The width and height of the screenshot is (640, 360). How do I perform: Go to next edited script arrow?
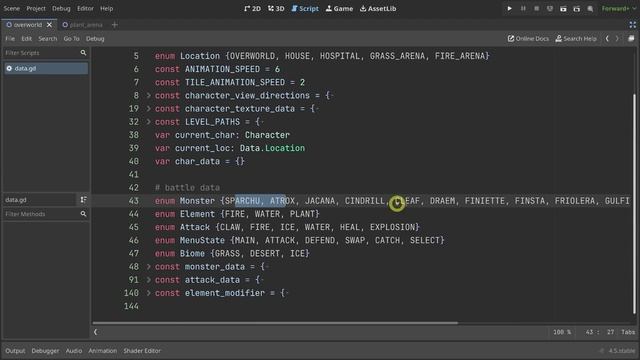[x=617, y=38]
